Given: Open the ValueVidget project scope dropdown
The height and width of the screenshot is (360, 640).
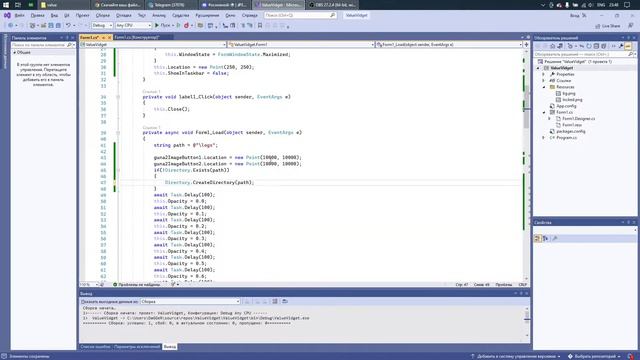Looking at the screenshot, I should pos(153,44).
